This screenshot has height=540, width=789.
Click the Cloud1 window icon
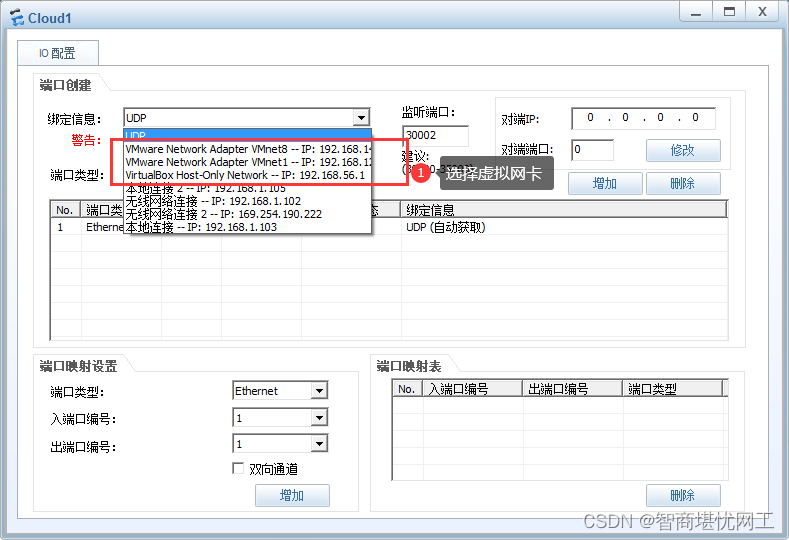17,18
